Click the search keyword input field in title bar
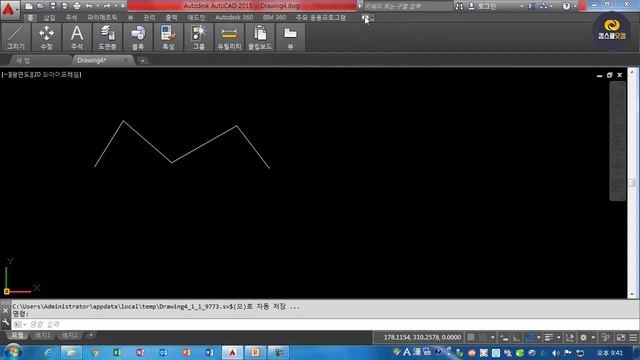 [408, 6]
